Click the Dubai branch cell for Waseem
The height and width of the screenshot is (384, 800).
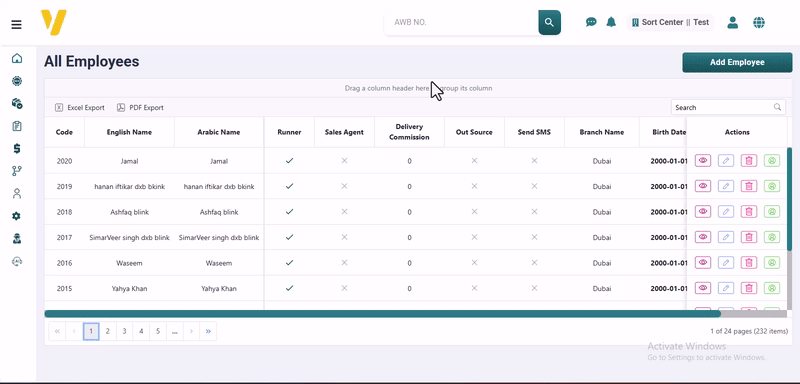(602, 263)
